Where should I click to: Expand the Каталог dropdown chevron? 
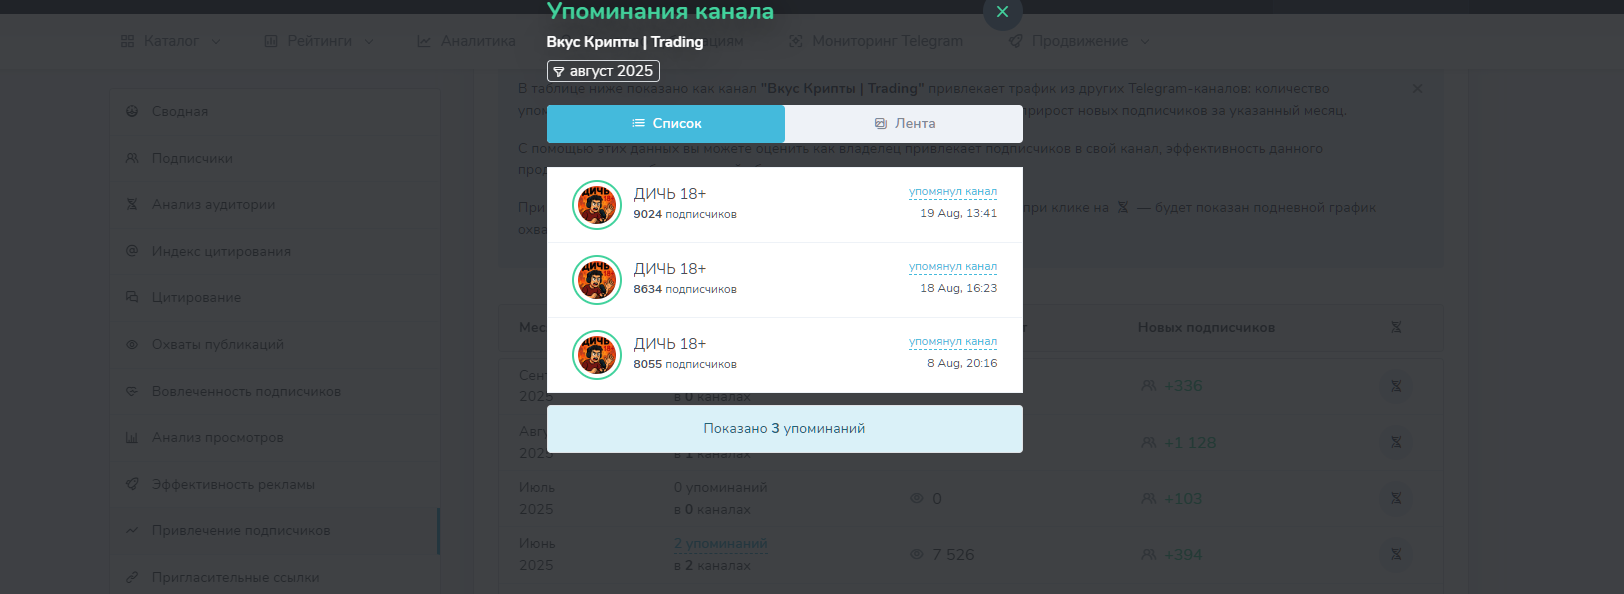215,41
